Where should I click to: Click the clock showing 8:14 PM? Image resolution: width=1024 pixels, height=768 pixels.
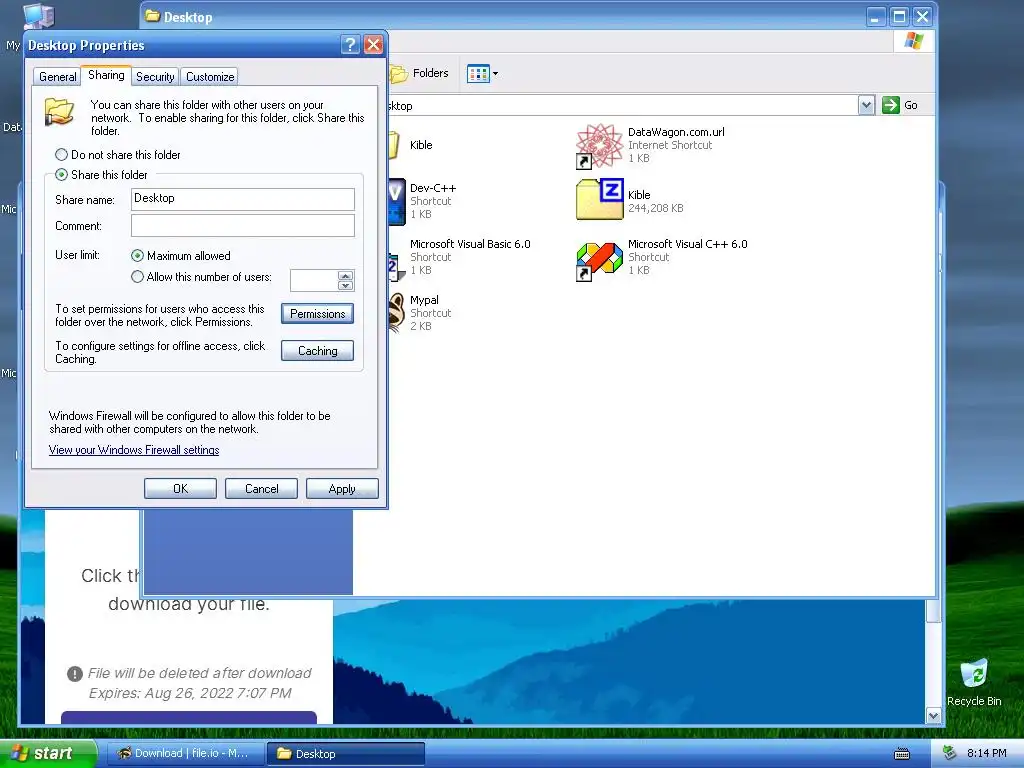click(x=987, y=753)
